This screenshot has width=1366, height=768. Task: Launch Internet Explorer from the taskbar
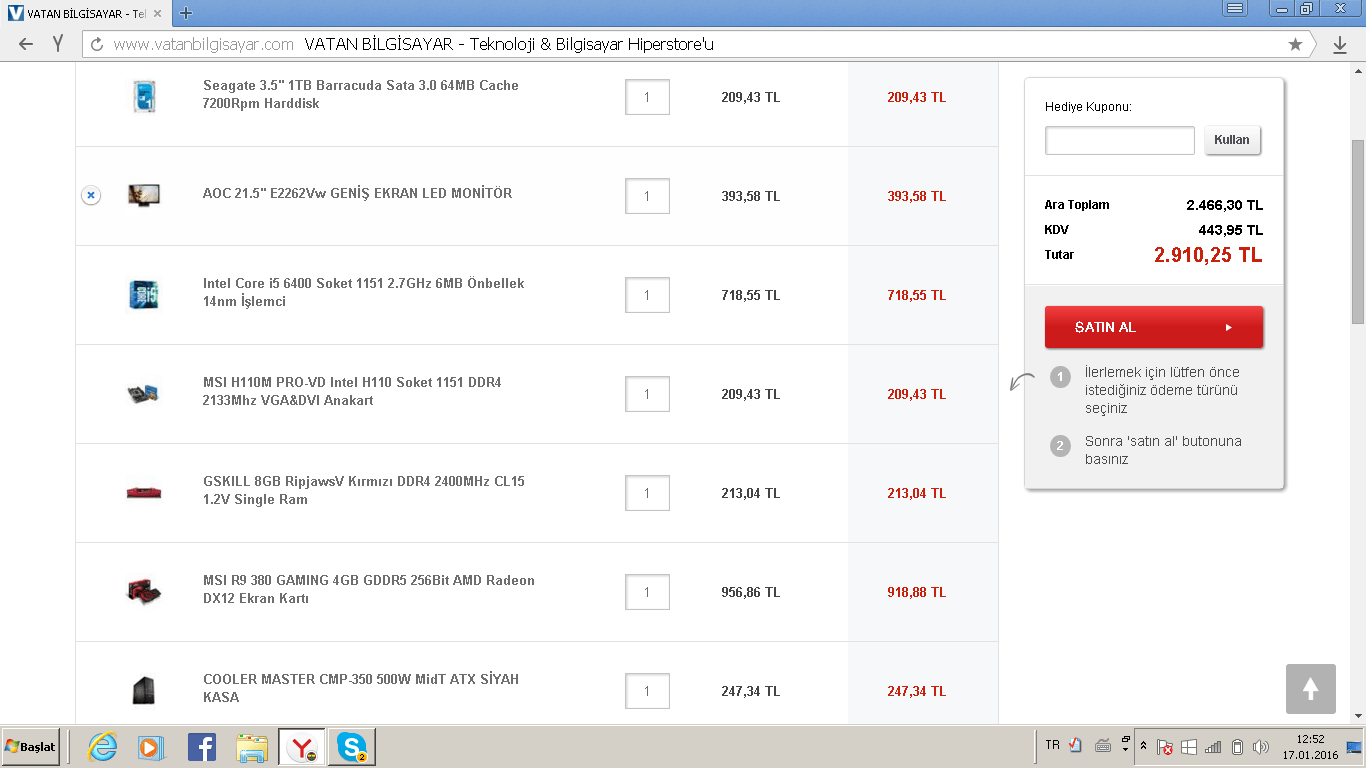[x=102, y=747]
